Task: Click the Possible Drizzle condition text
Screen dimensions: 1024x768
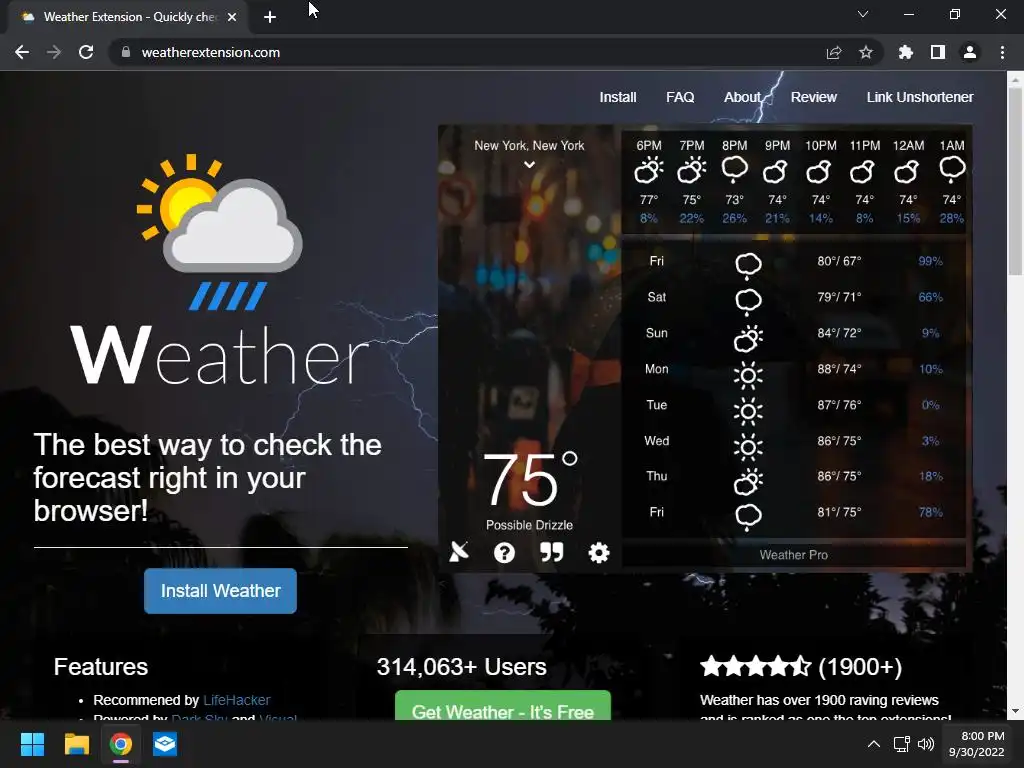Action: tap(530, 525)
